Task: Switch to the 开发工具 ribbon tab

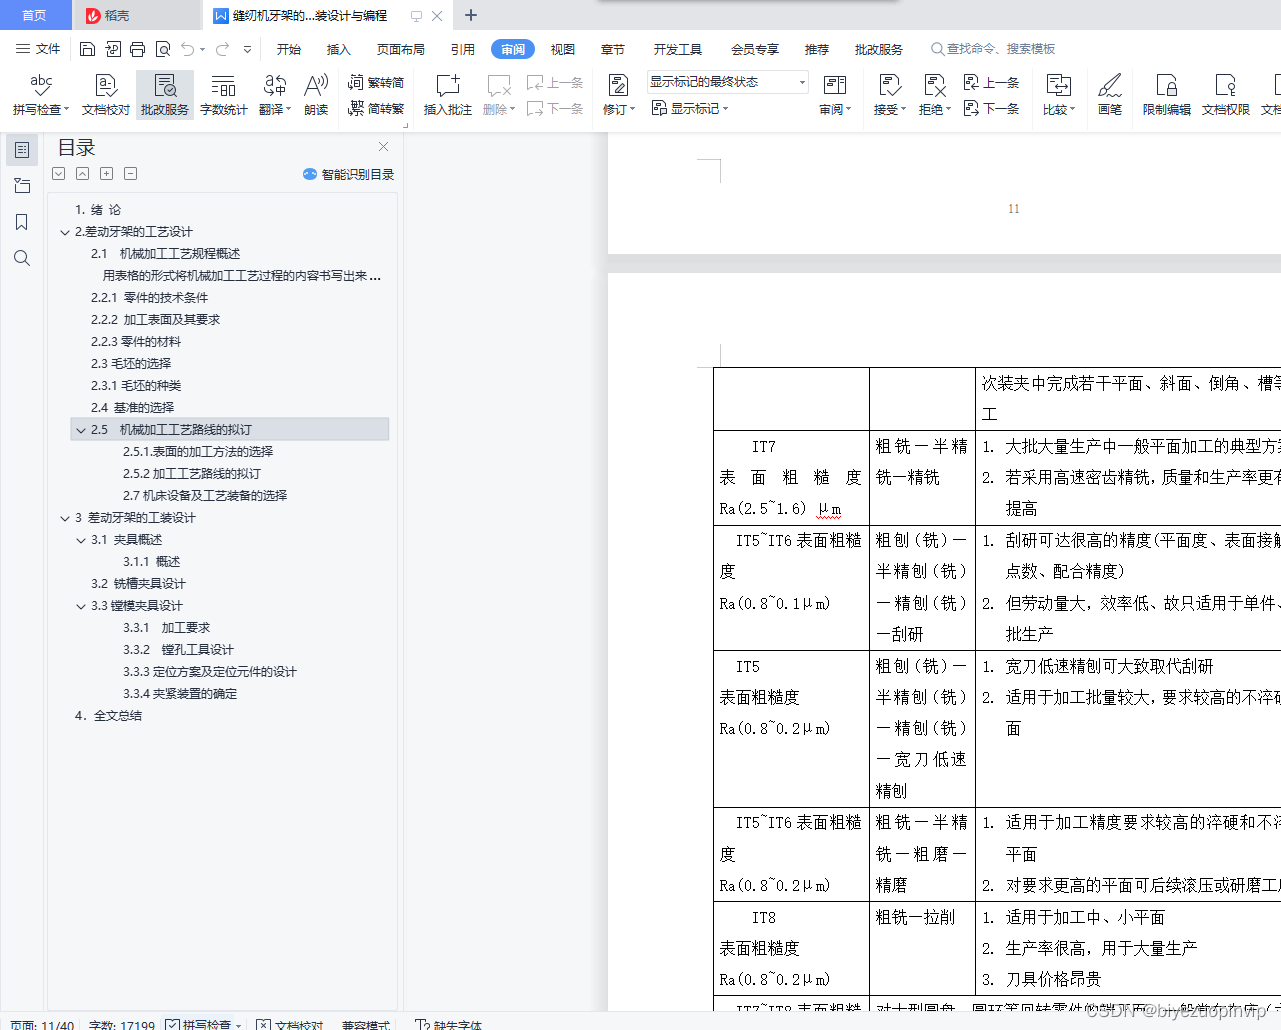Action: 678,49
